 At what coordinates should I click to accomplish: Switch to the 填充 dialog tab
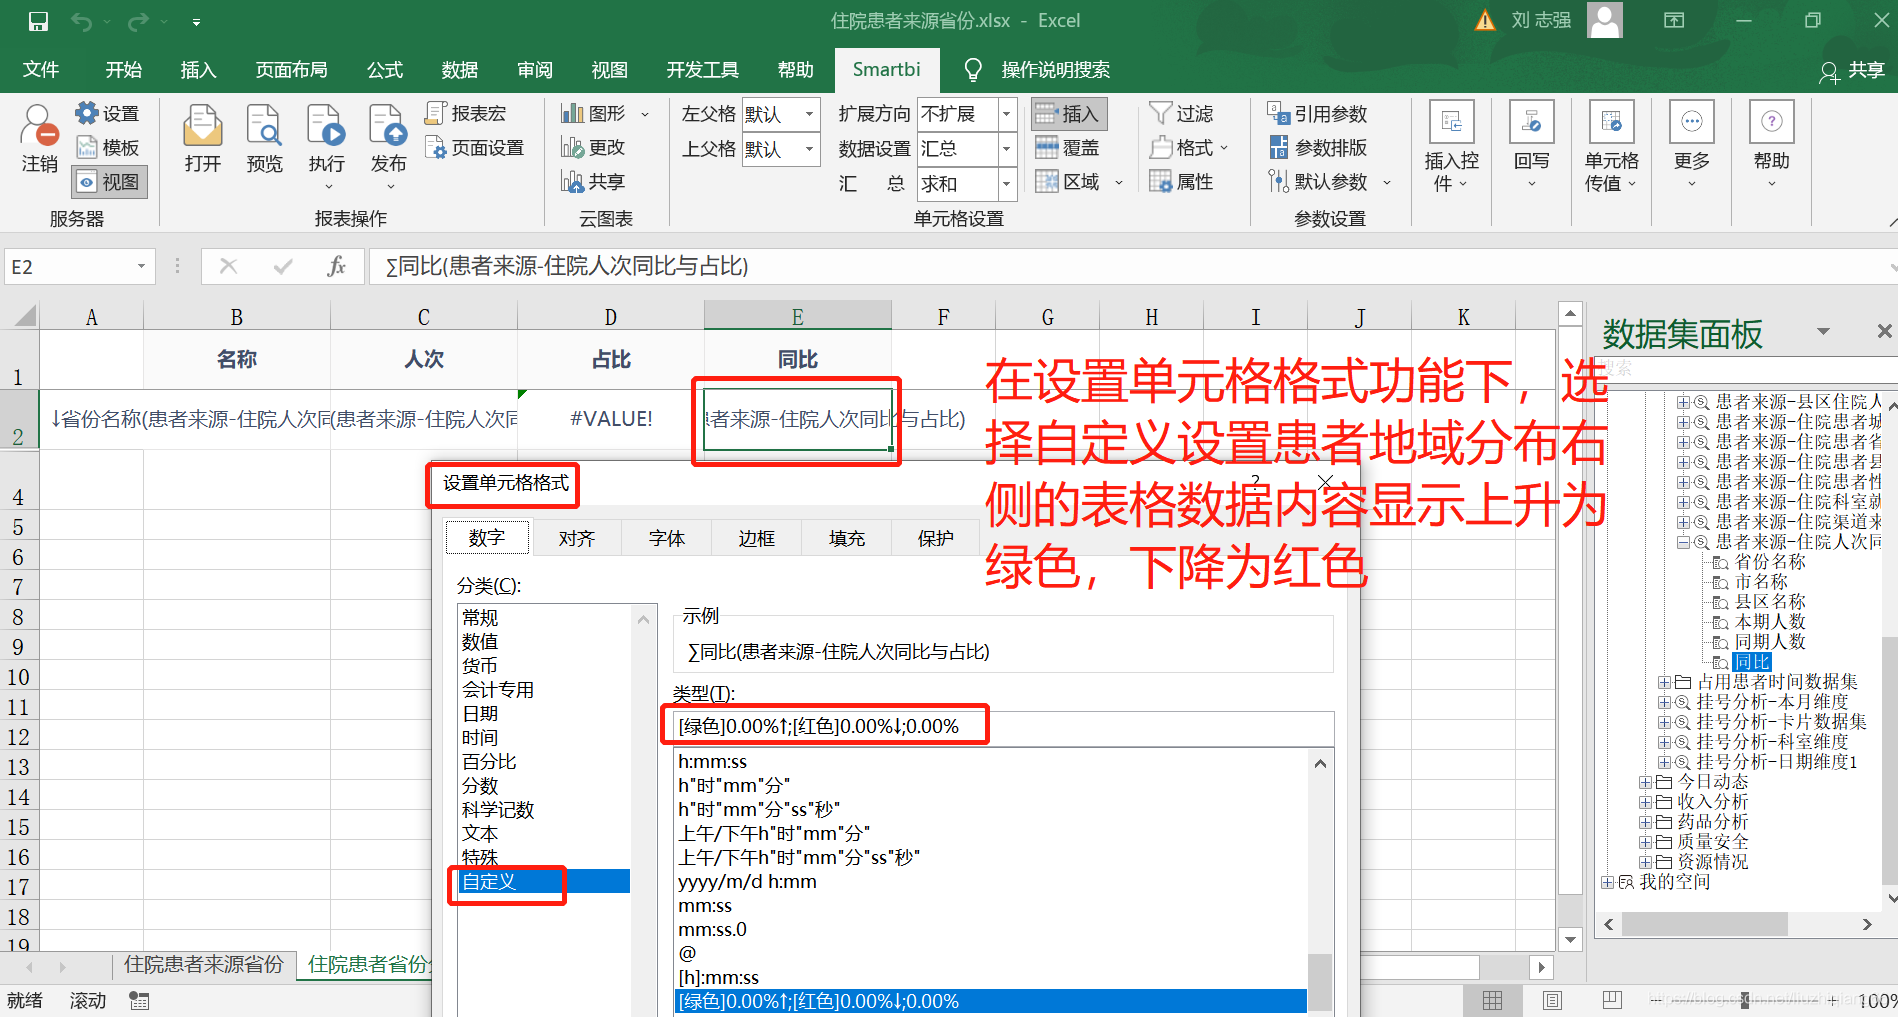(x=847, y=538)
